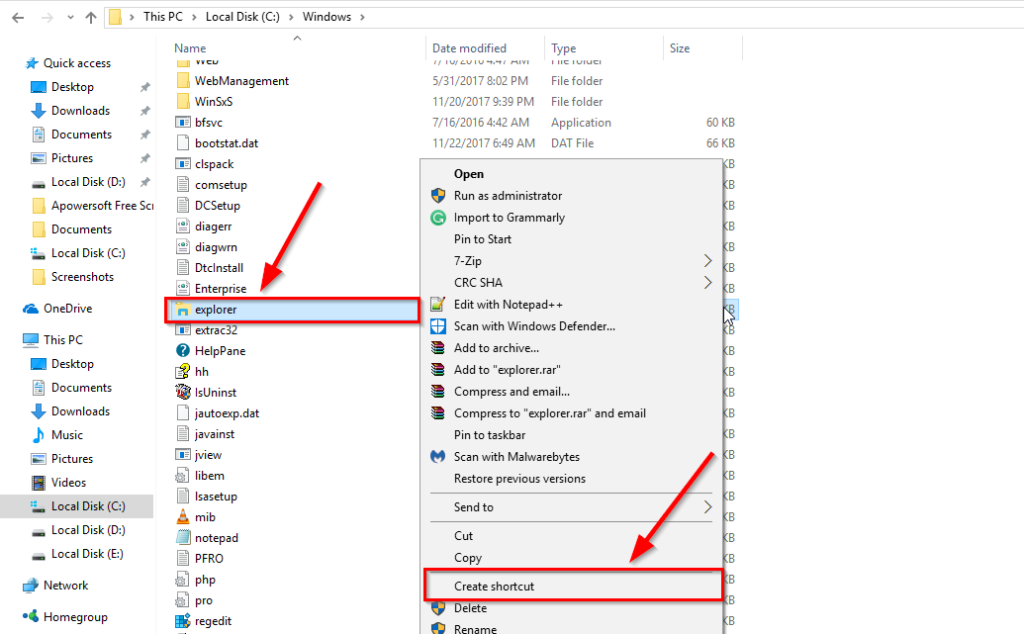This screenshot has width=1024, height=634.
Task: Expand the 7-Zip submenu arrow
Action: [707, 259]
